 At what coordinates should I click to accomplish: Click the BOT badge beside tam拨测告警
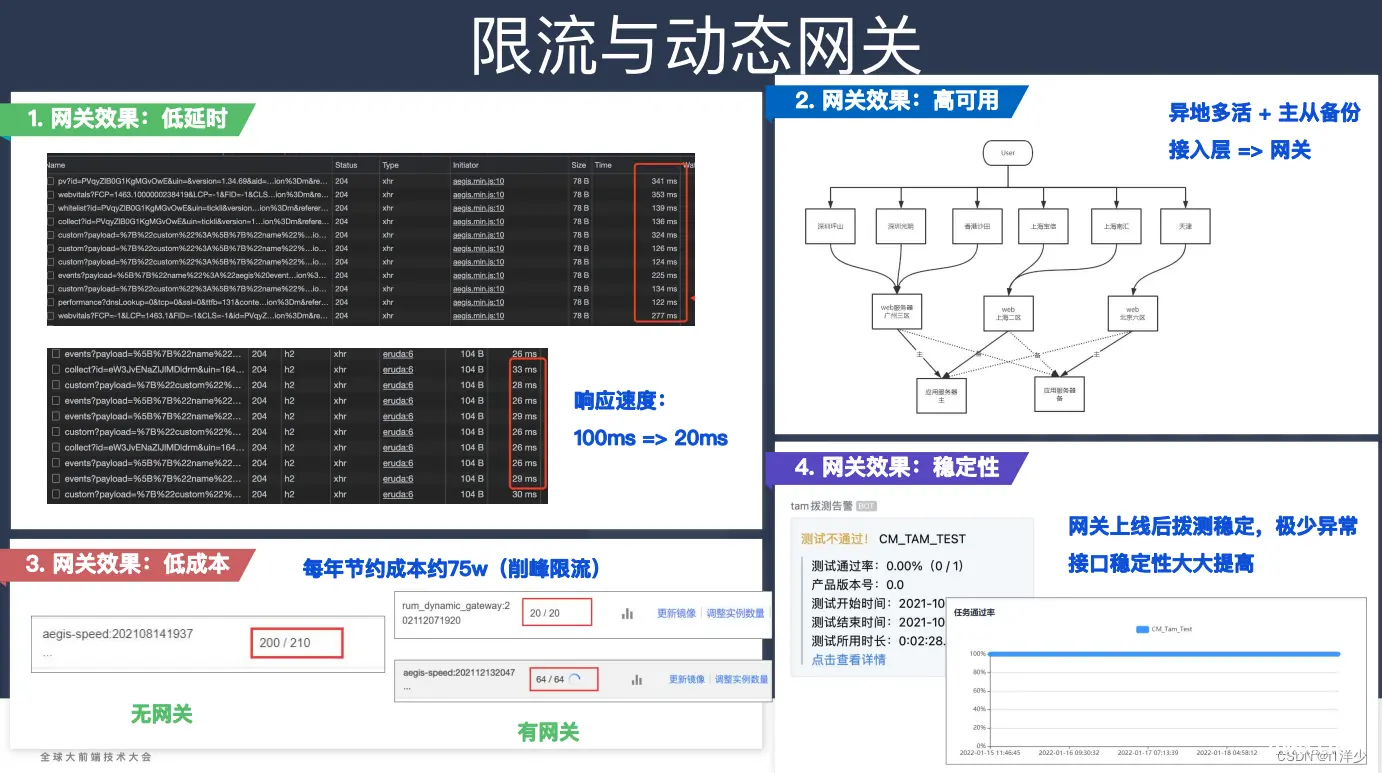tap(866, 506)
